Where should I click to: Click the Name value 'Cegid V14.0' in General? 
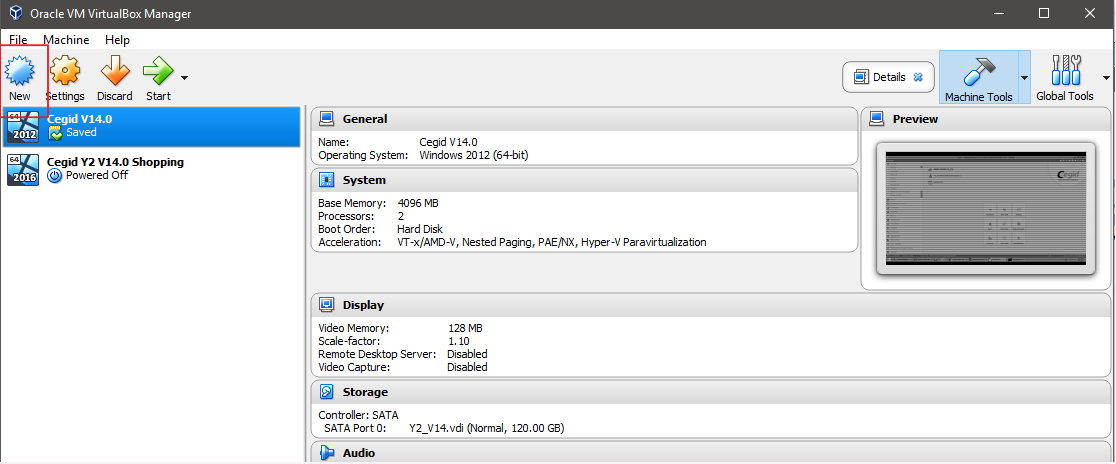tap(449, 142)
